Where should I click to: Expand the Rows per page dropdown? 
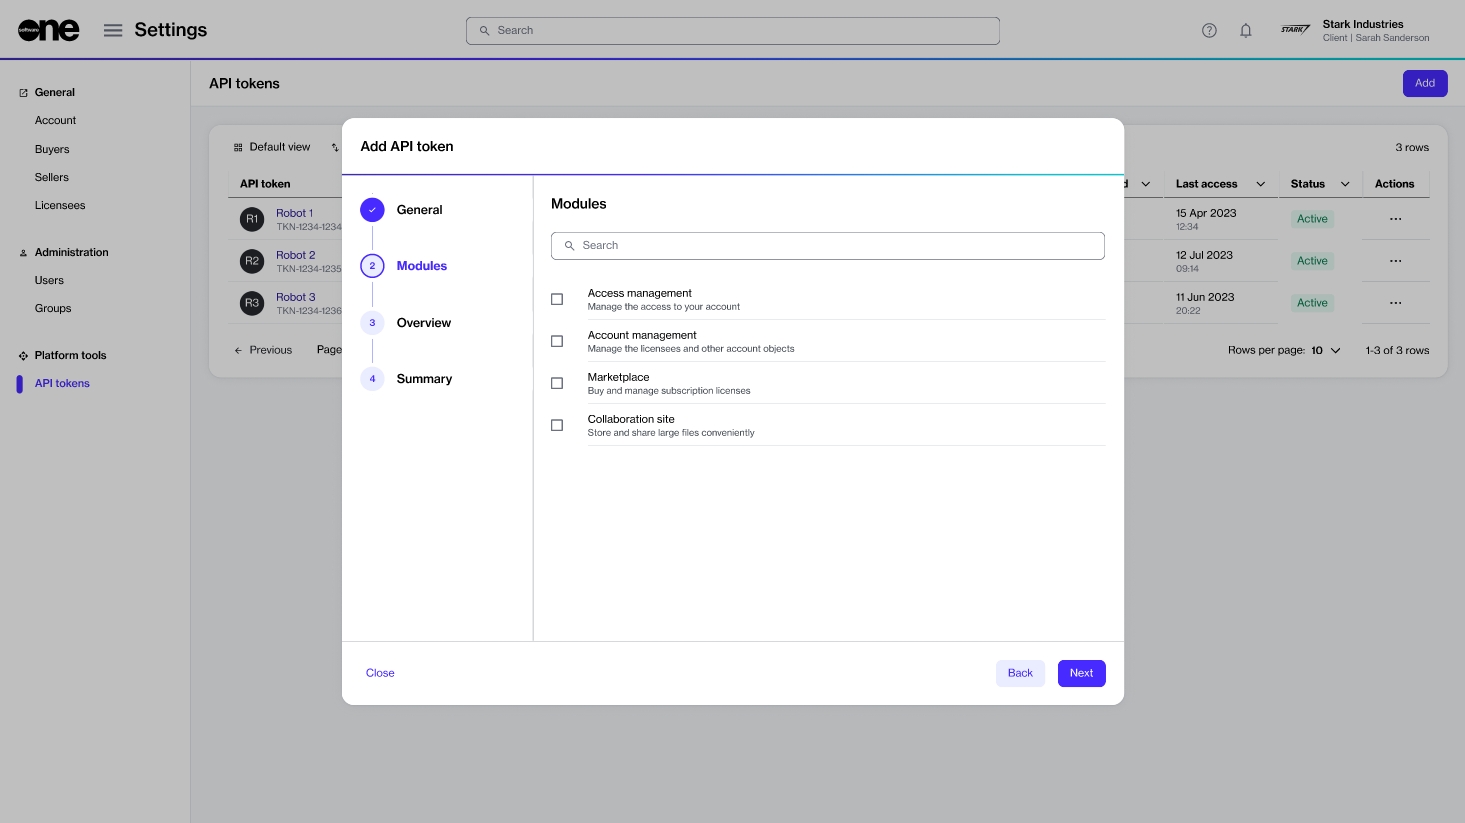[x=1326, y=350]
